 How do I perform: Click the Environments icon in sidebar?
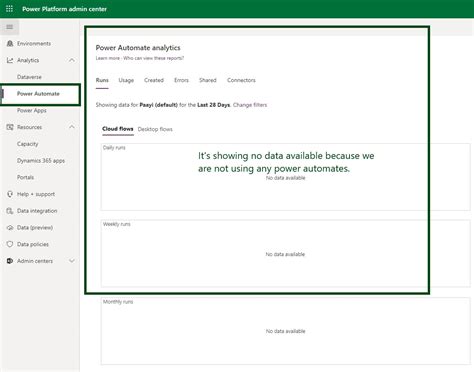pyautogui.click(x=10, y=43)
